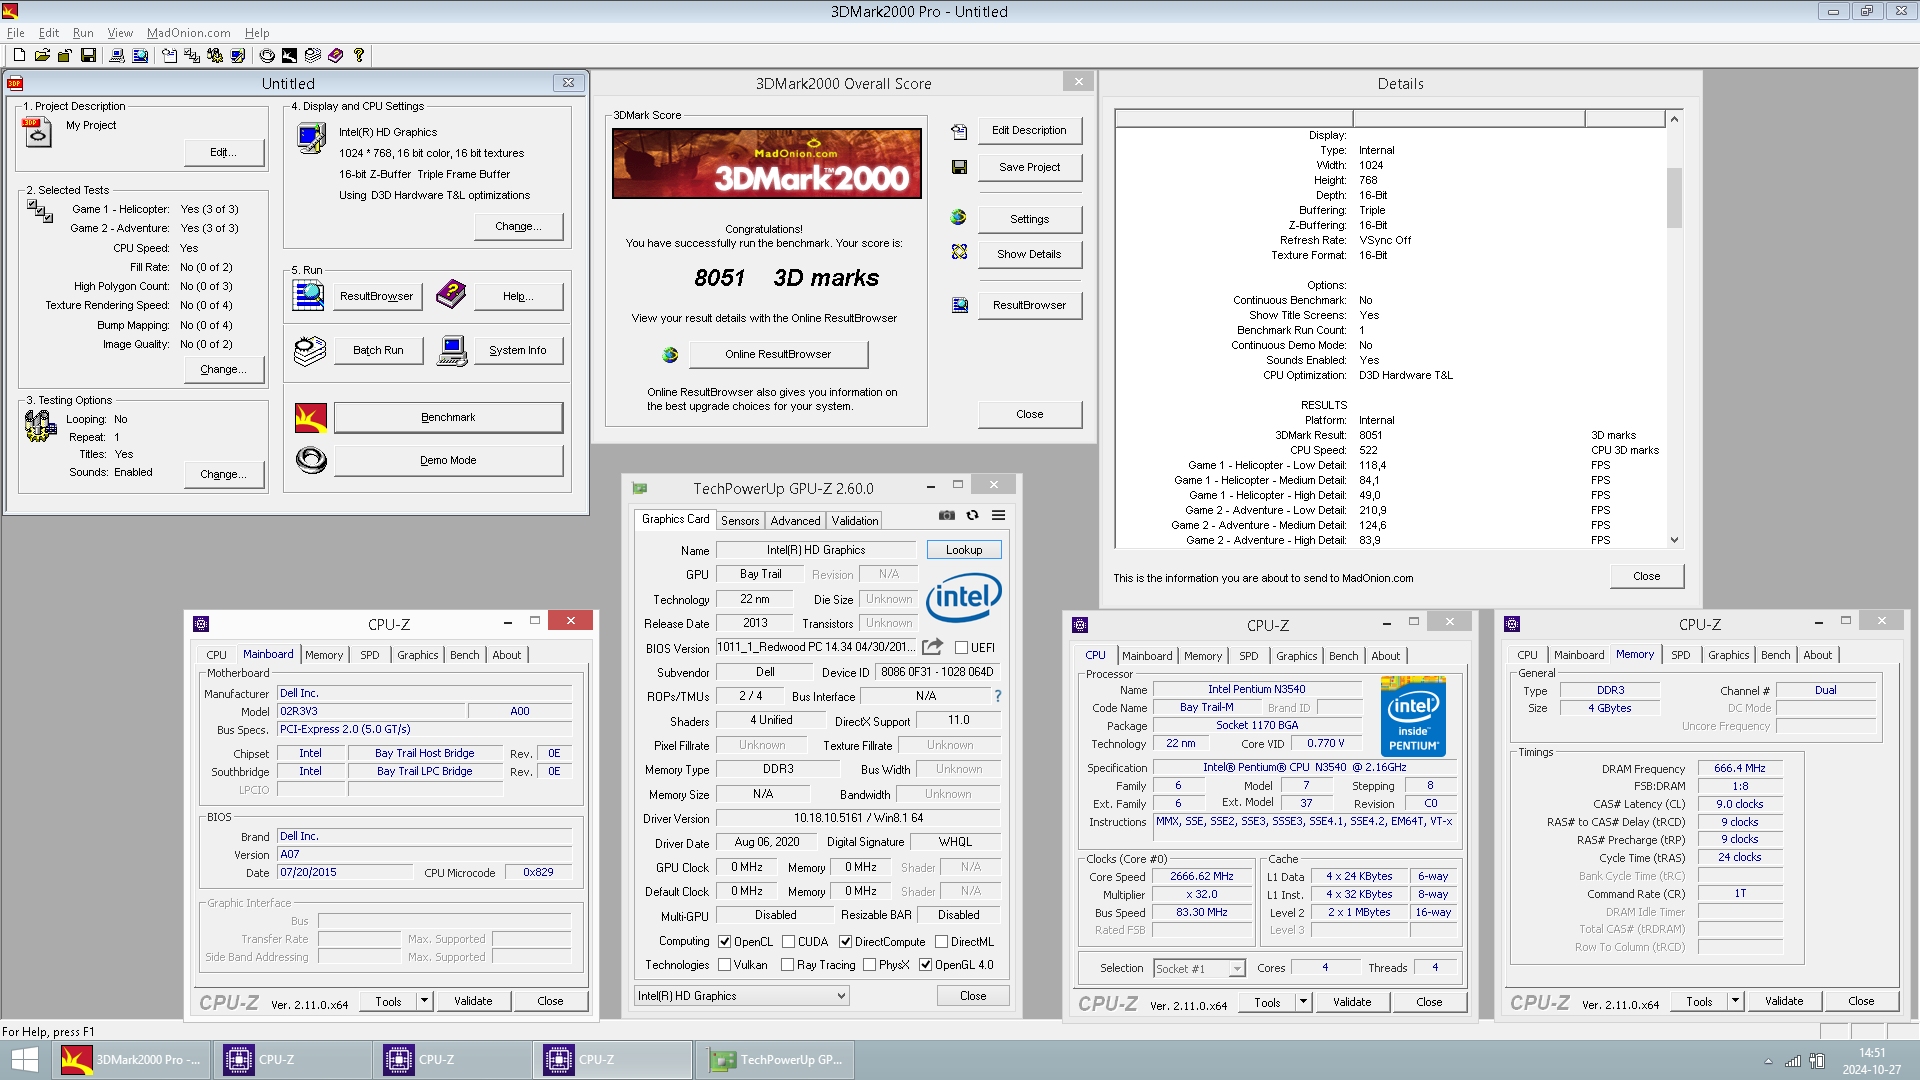This screenshot has width=1920, height=1080.
Task: Click the Batch Run disk stack icon
Action: click(310, 351)
